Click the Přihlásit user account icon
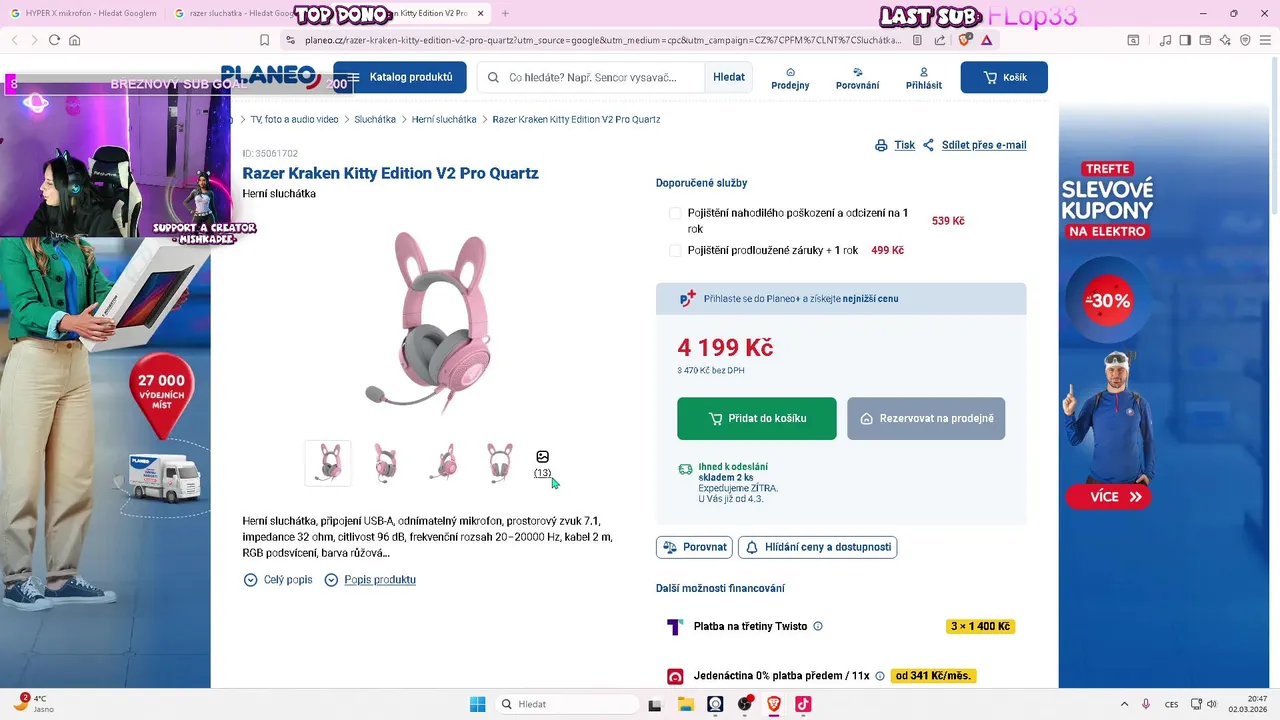The height and width of the screenshot is (720, 1280). [x=923, y=72]
